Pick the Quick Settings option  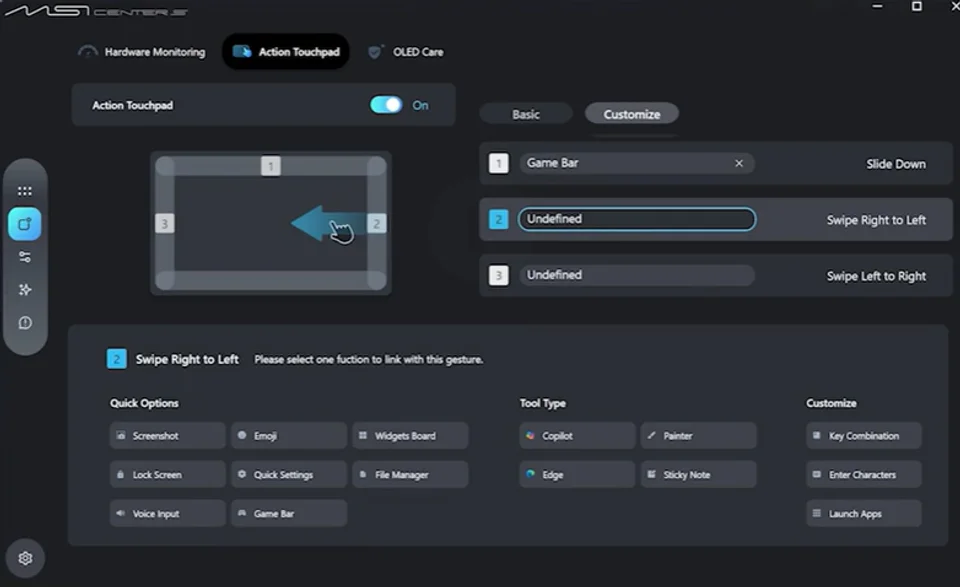pos(289,474)
